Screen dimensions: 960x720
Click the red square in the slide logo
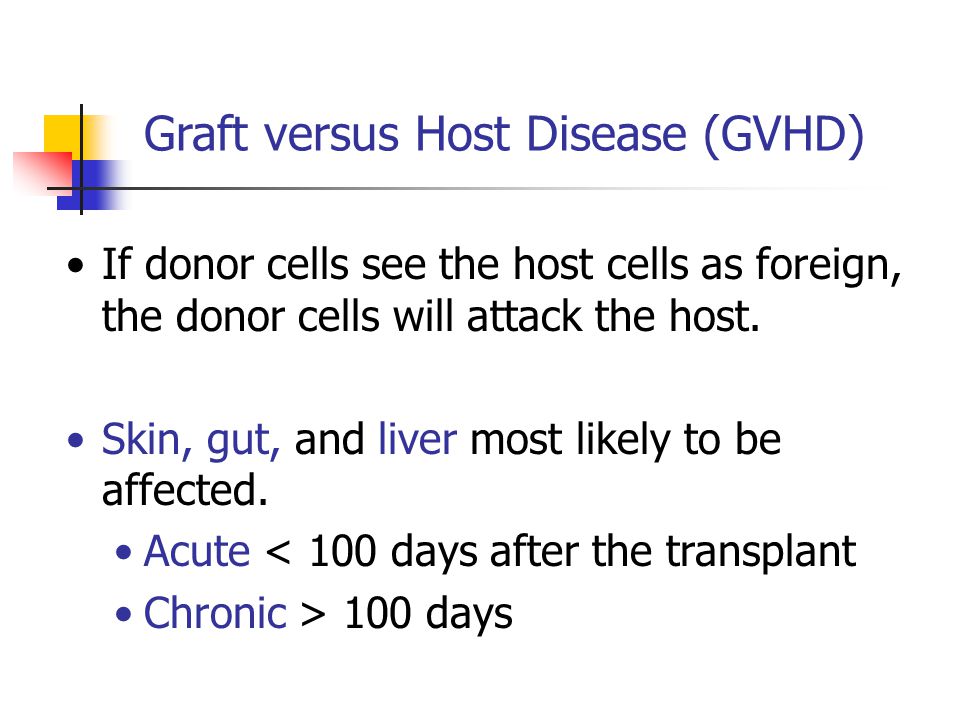pos(44,171)
